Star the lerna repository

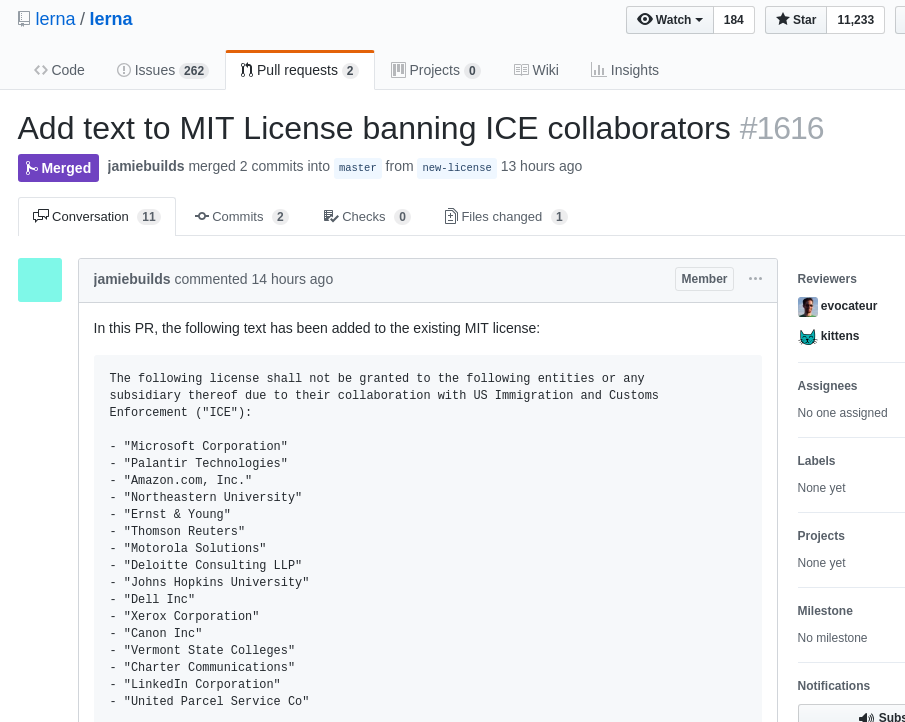pyautogui.click(x=796, y=20)
